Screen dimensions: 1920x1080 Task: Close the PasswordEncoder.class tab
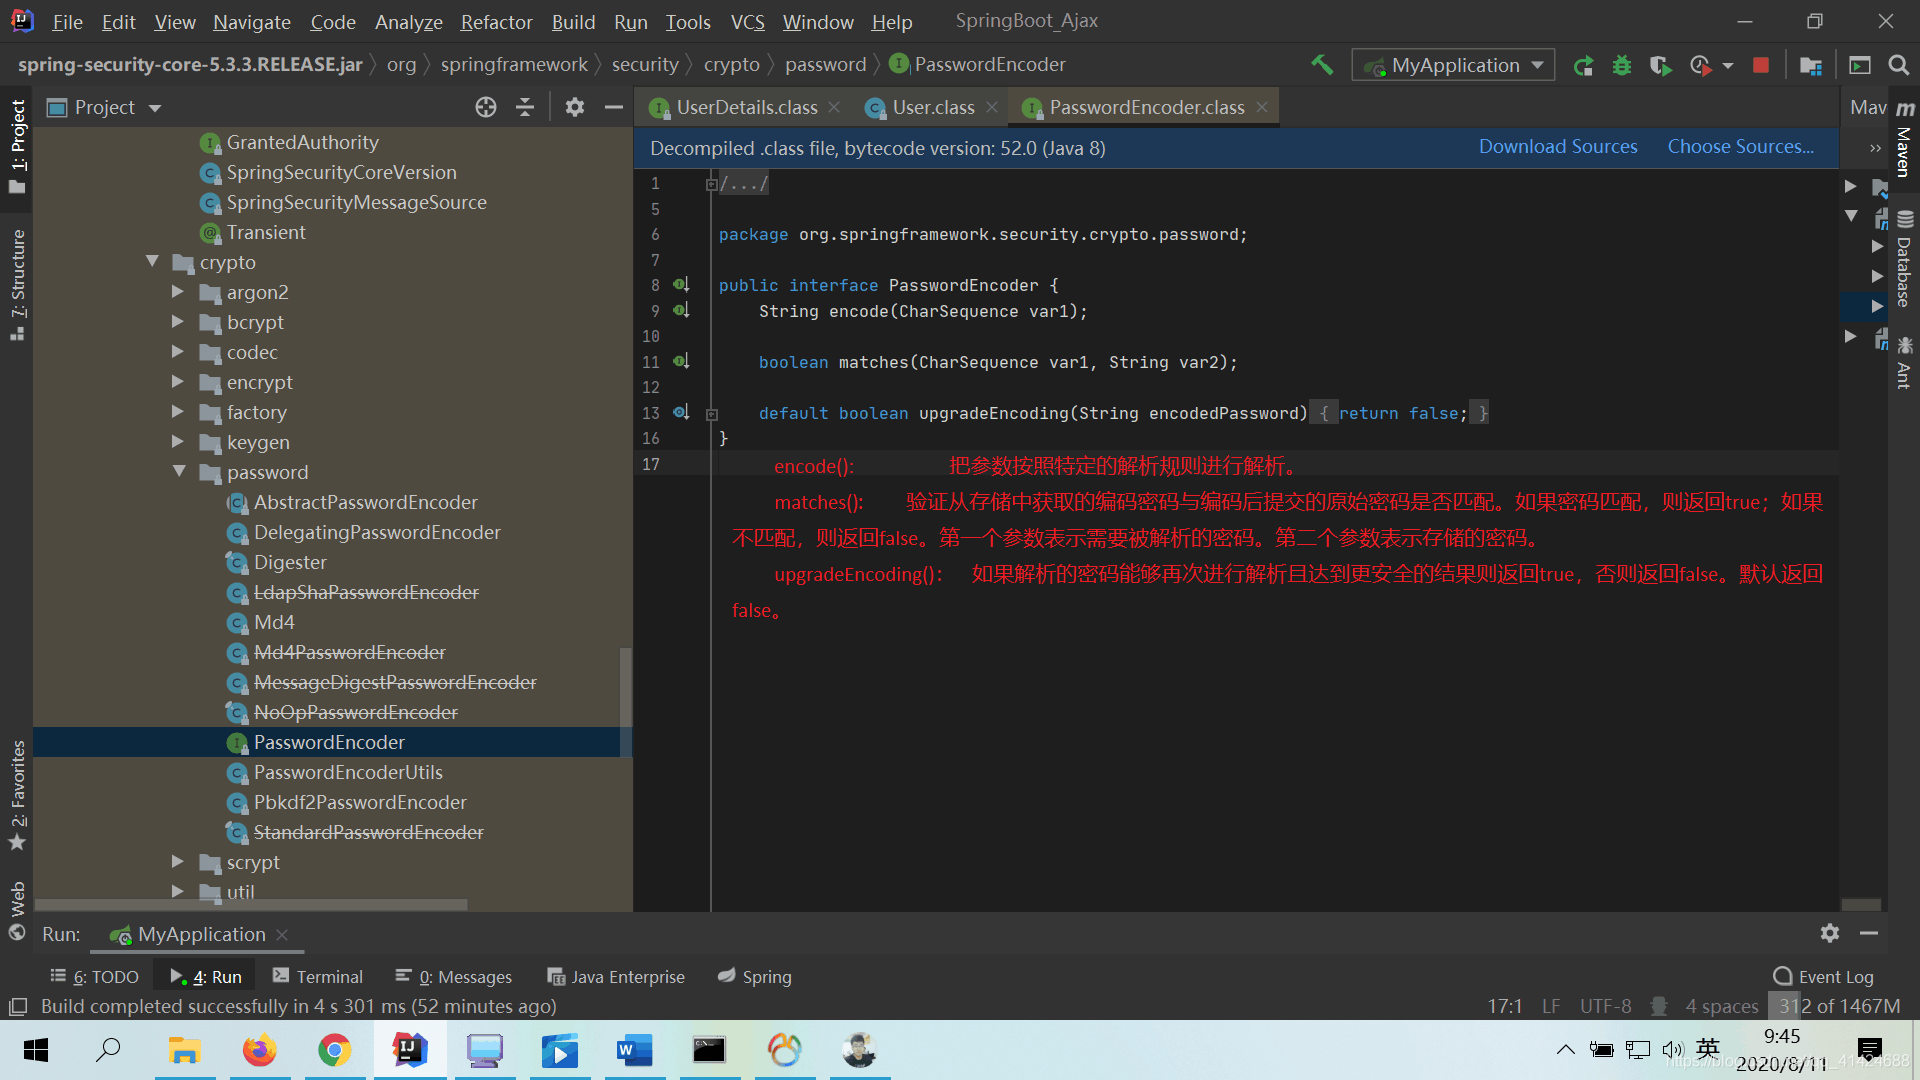pyautogui.click(x=1262, y=107)
